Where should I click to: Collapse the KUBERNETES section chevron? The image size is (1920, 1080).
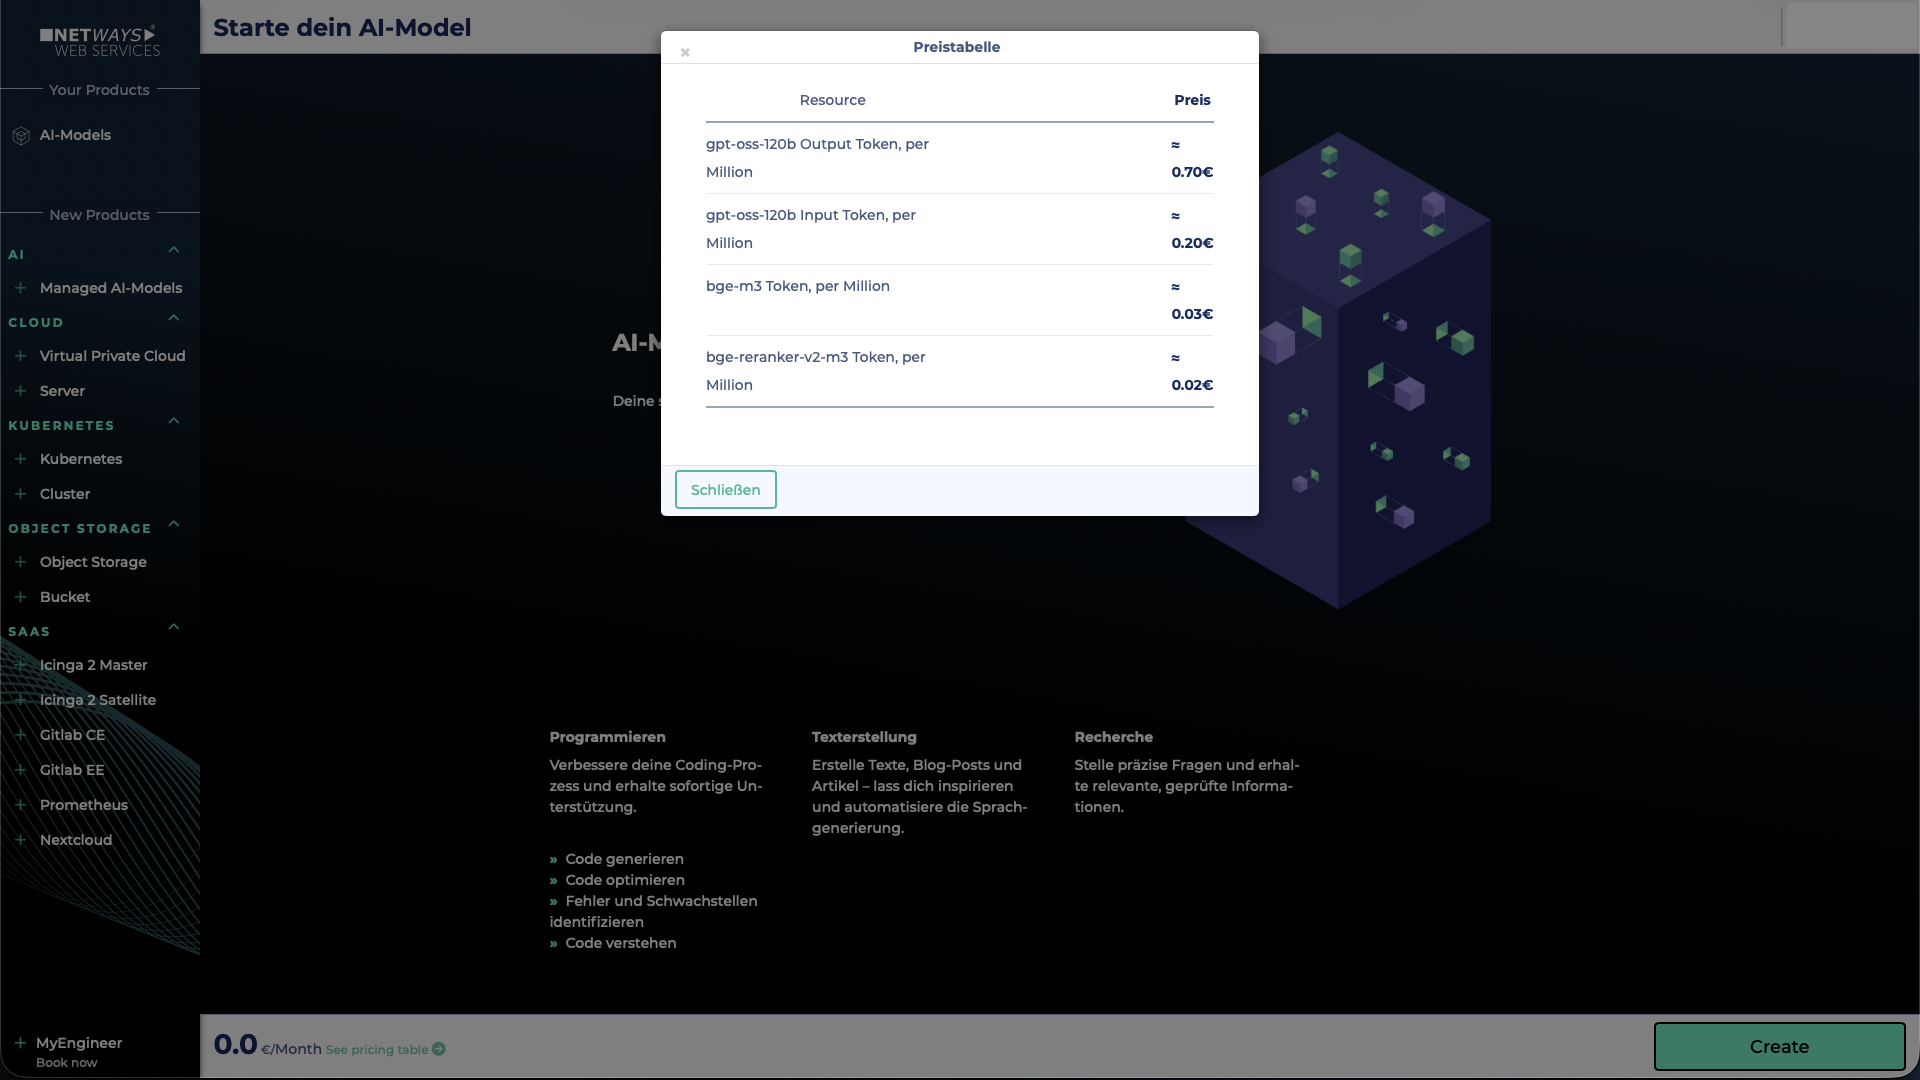click(x=173, y=421)
